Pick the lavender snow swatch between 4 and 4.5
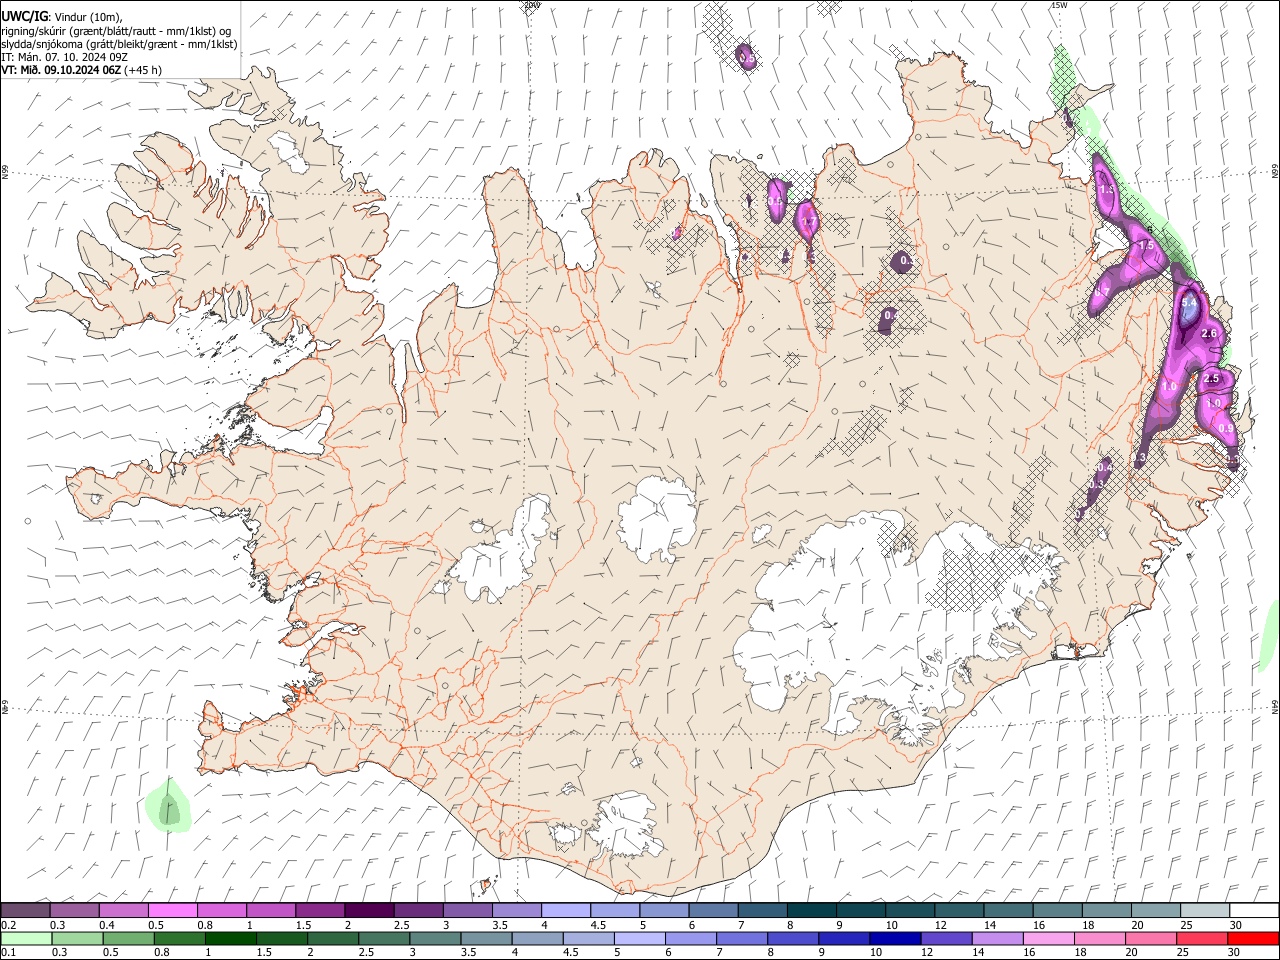 [565, 911]
